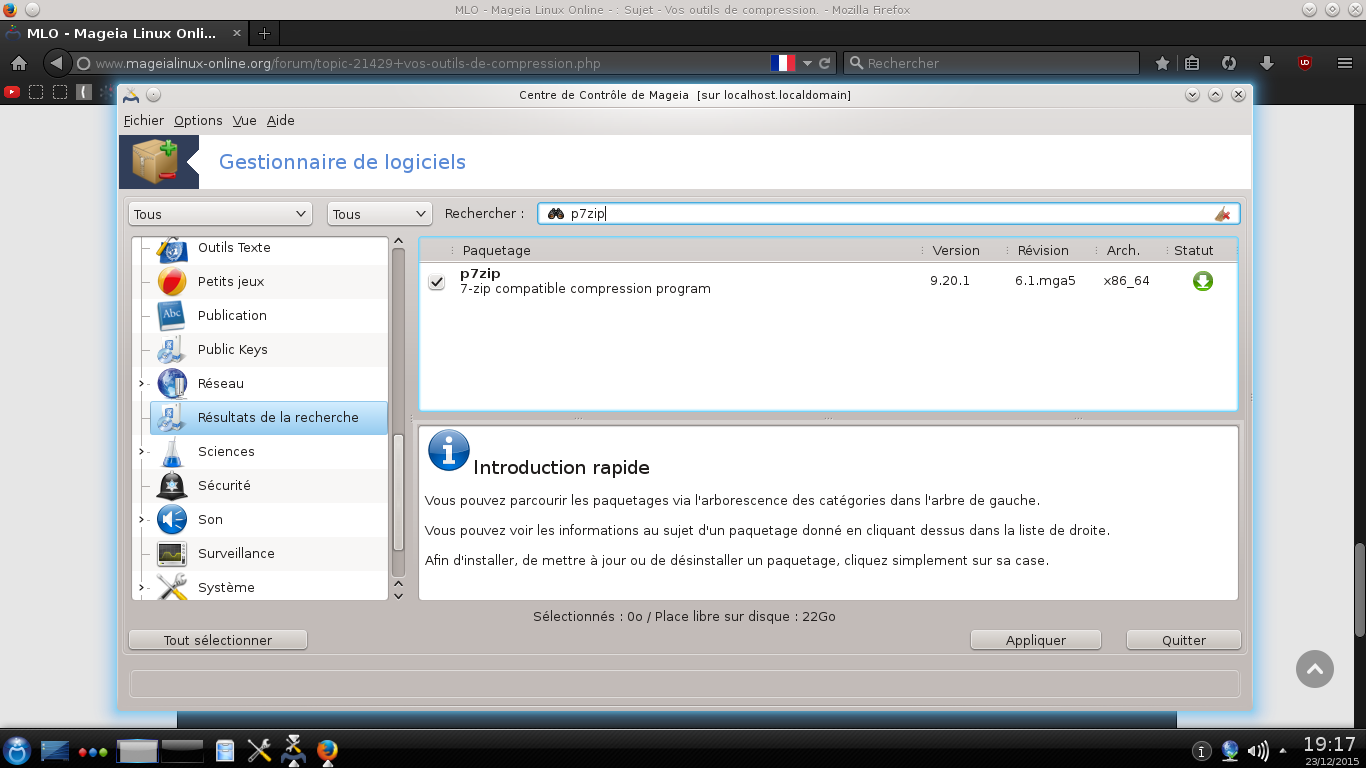Viewport: 1366px width, 768px height.
Task: Clear the search with the broom icon
Action: point(1222,214)
